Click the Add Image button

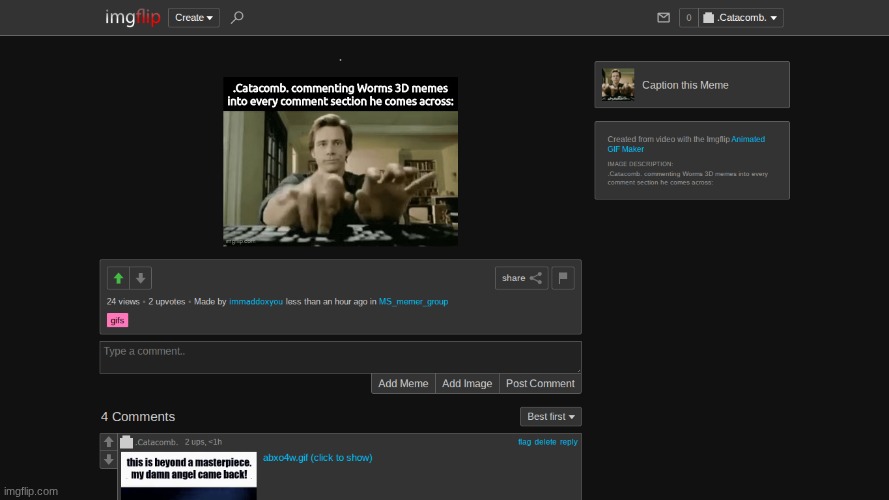click(467, 383)
